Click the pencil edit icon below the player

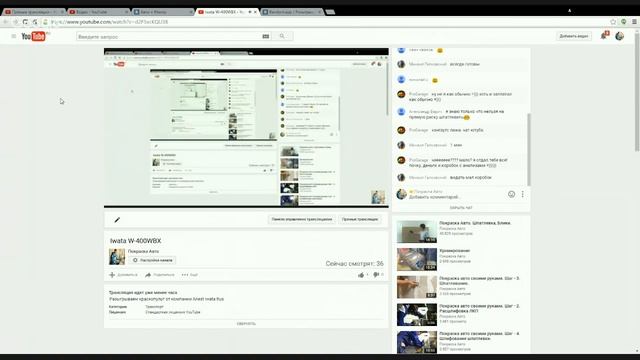(x=117, y=220)
